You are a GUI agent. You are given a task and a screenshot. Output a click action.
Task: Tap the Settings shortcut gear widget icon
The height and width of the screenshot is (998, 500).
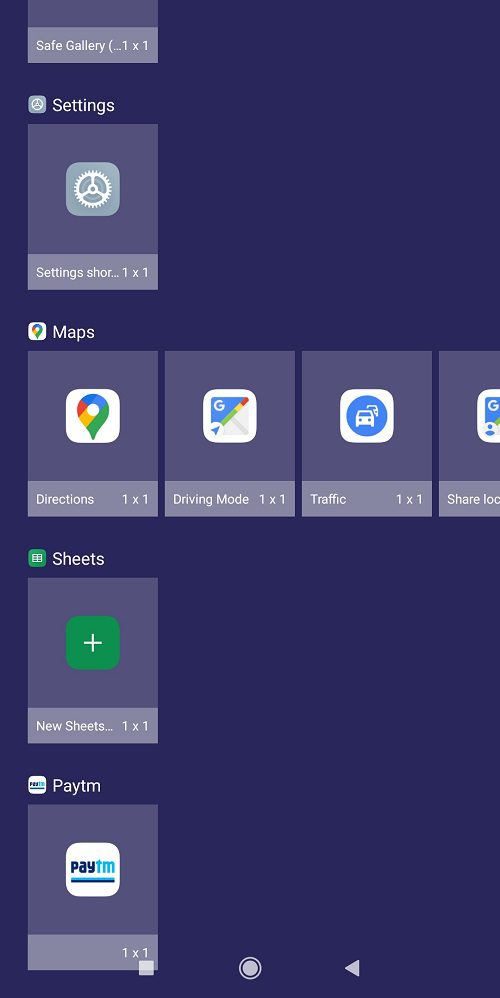(93, 189)
